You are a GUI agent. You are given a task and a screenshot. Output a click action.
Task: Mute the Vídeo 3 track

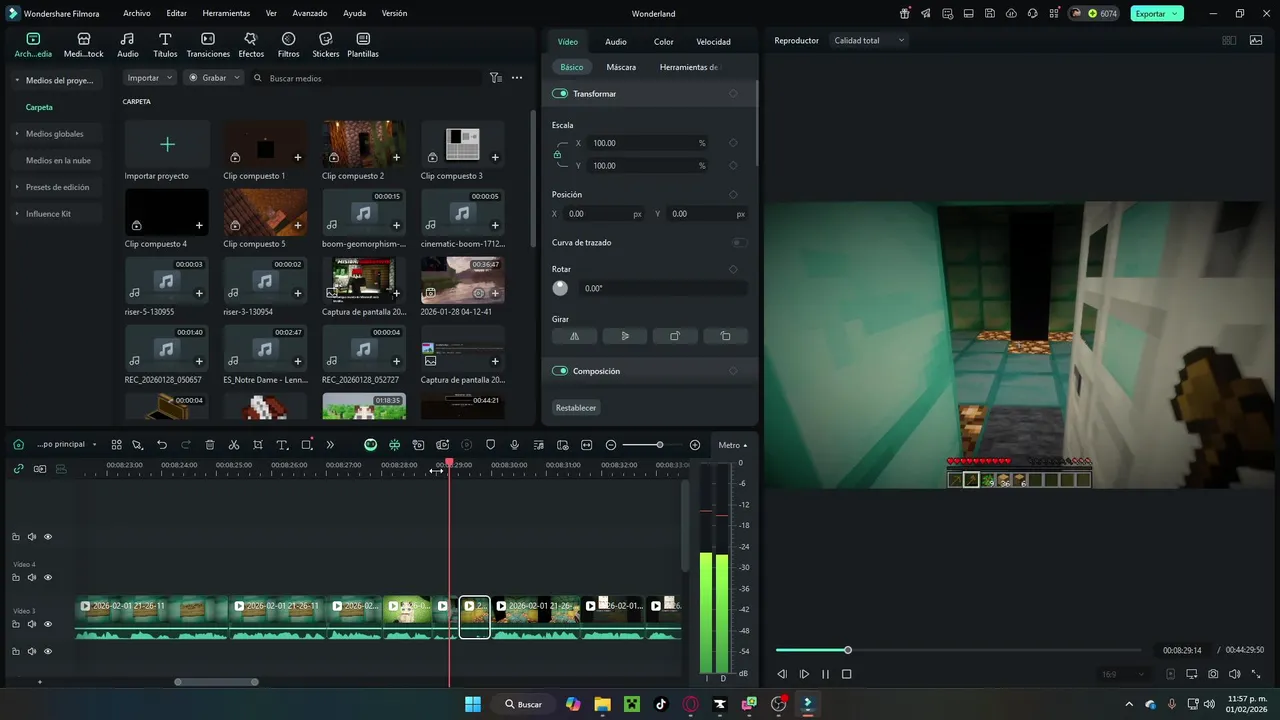tap(32, 624)
